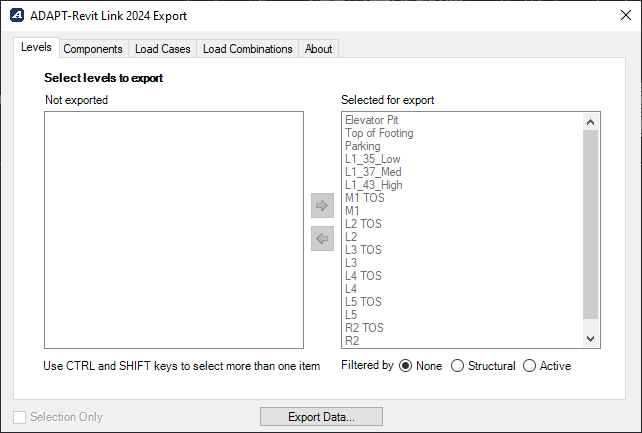Image resolution: width=642 pixels, height=433 pixels.
Task: Select the M1 TOS level item
Action: pos(365,198)
